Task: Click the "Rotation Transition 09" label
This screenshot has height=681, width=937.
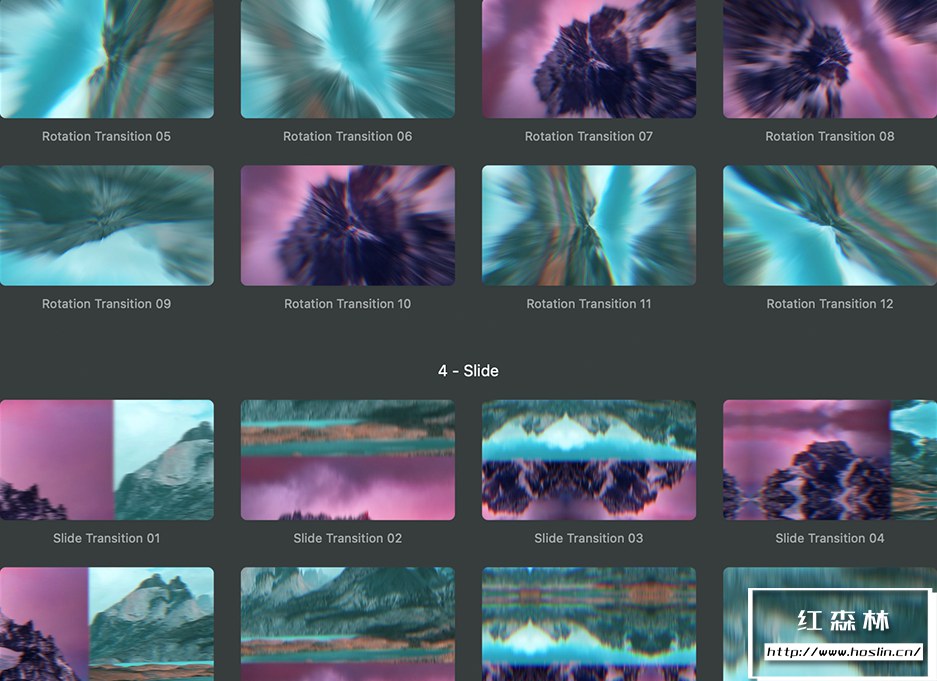Action: 106,303
